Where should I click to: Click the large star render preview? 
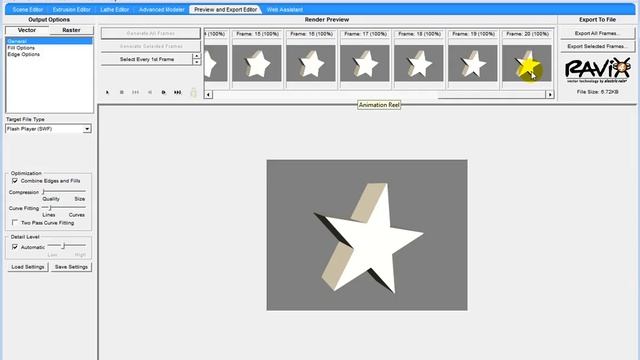367,235
